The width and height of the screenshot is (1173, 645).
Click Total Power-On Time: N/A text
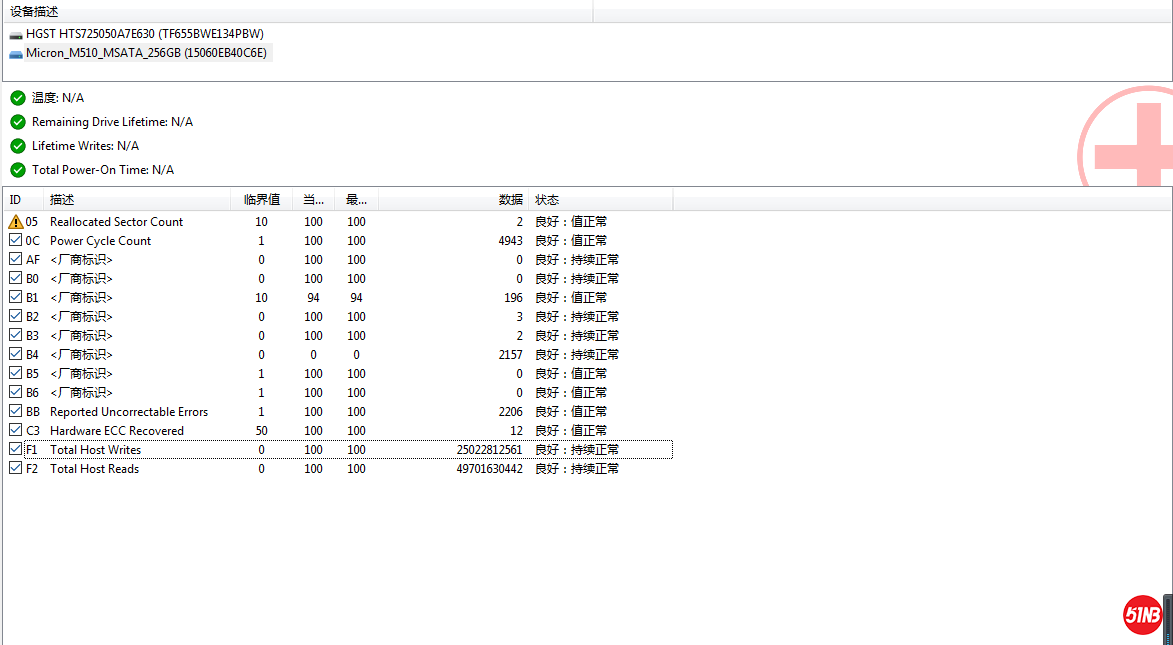click(x=102, y=170)
